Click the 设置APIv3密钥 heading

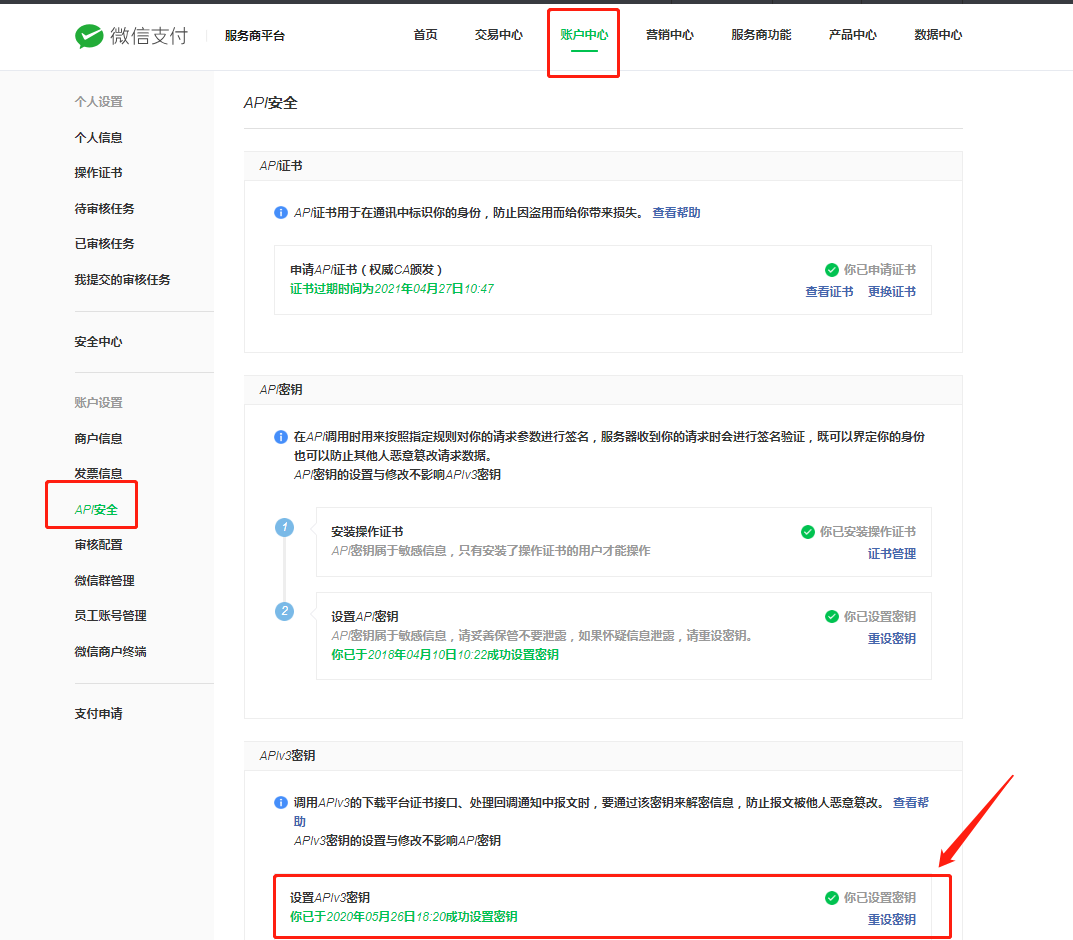330,898
